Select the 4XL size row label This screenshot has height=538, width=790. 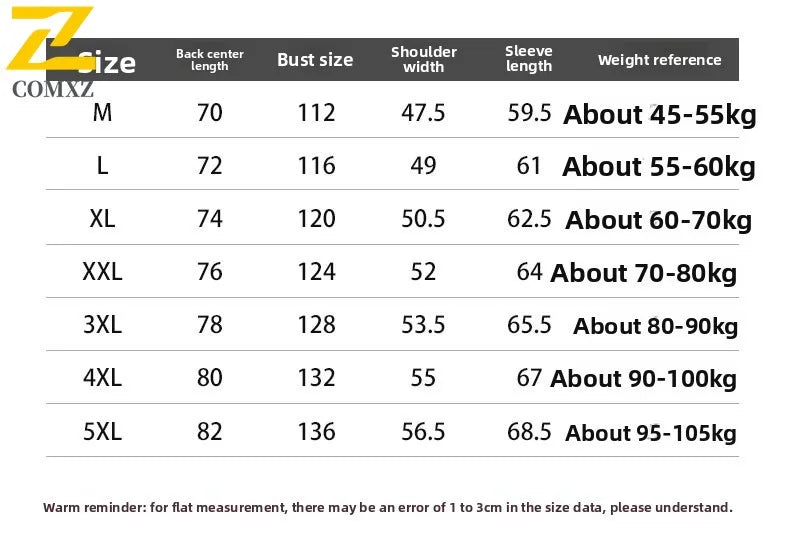coord(102,378)
